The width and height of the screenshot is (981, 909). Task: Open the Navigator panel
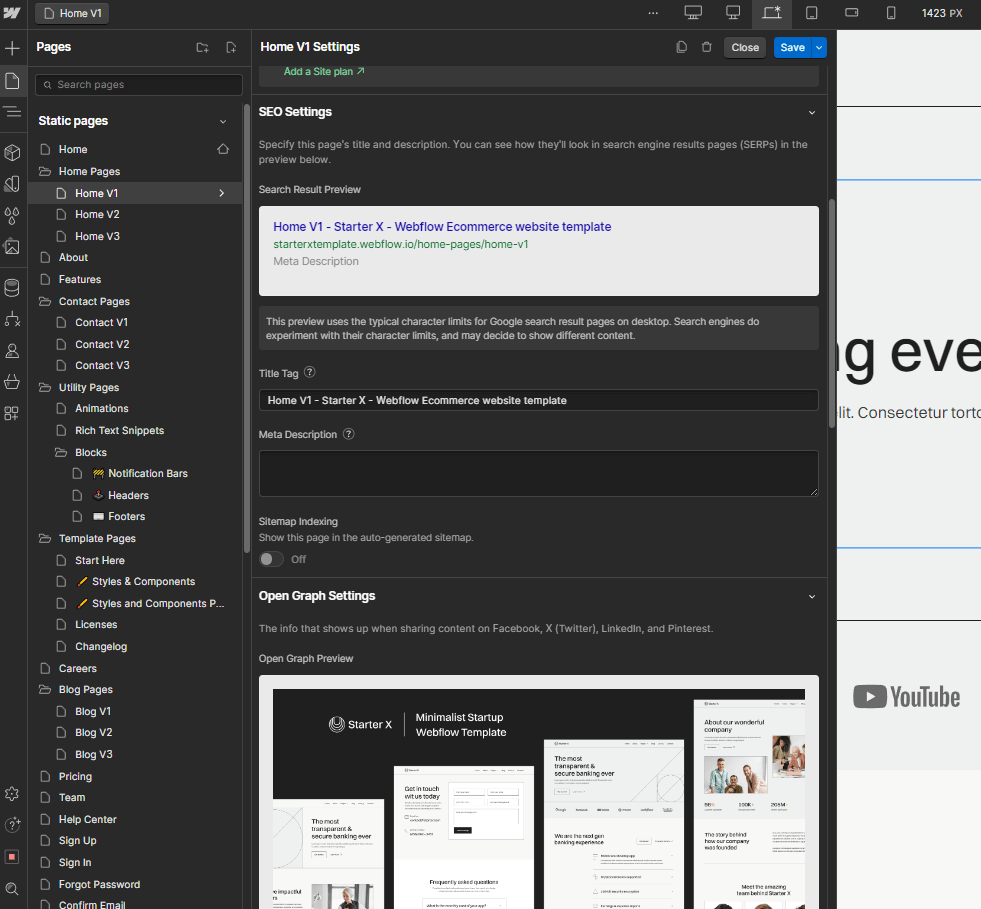point(12,112)
